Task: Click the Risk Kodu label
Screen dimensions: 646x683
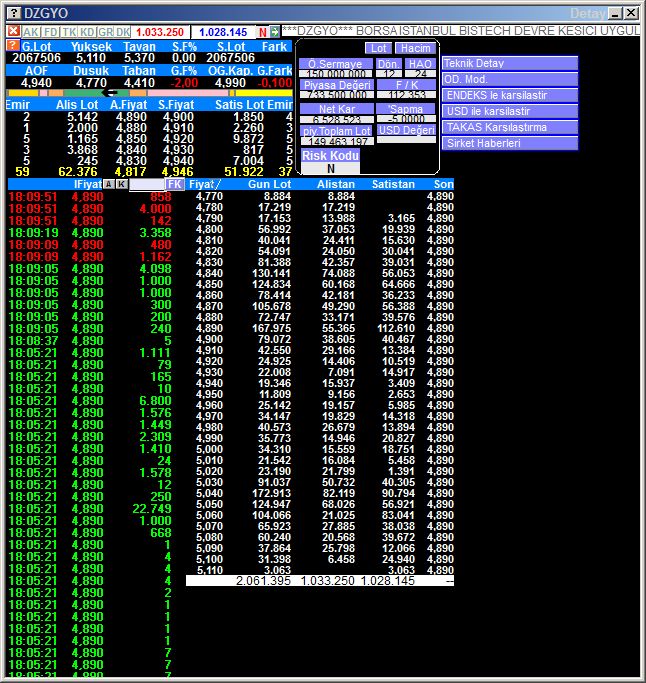Action: (x=330, y=156)
